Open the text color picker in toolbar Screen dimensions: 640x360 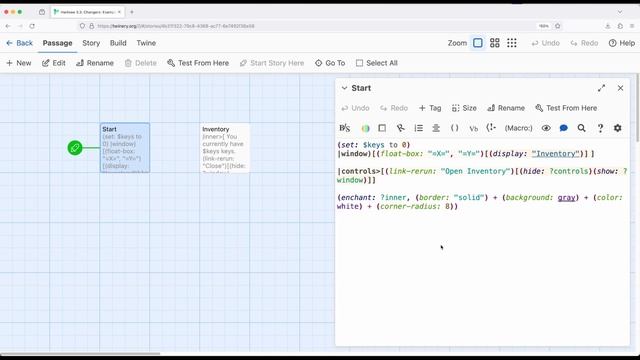[365, 128]
